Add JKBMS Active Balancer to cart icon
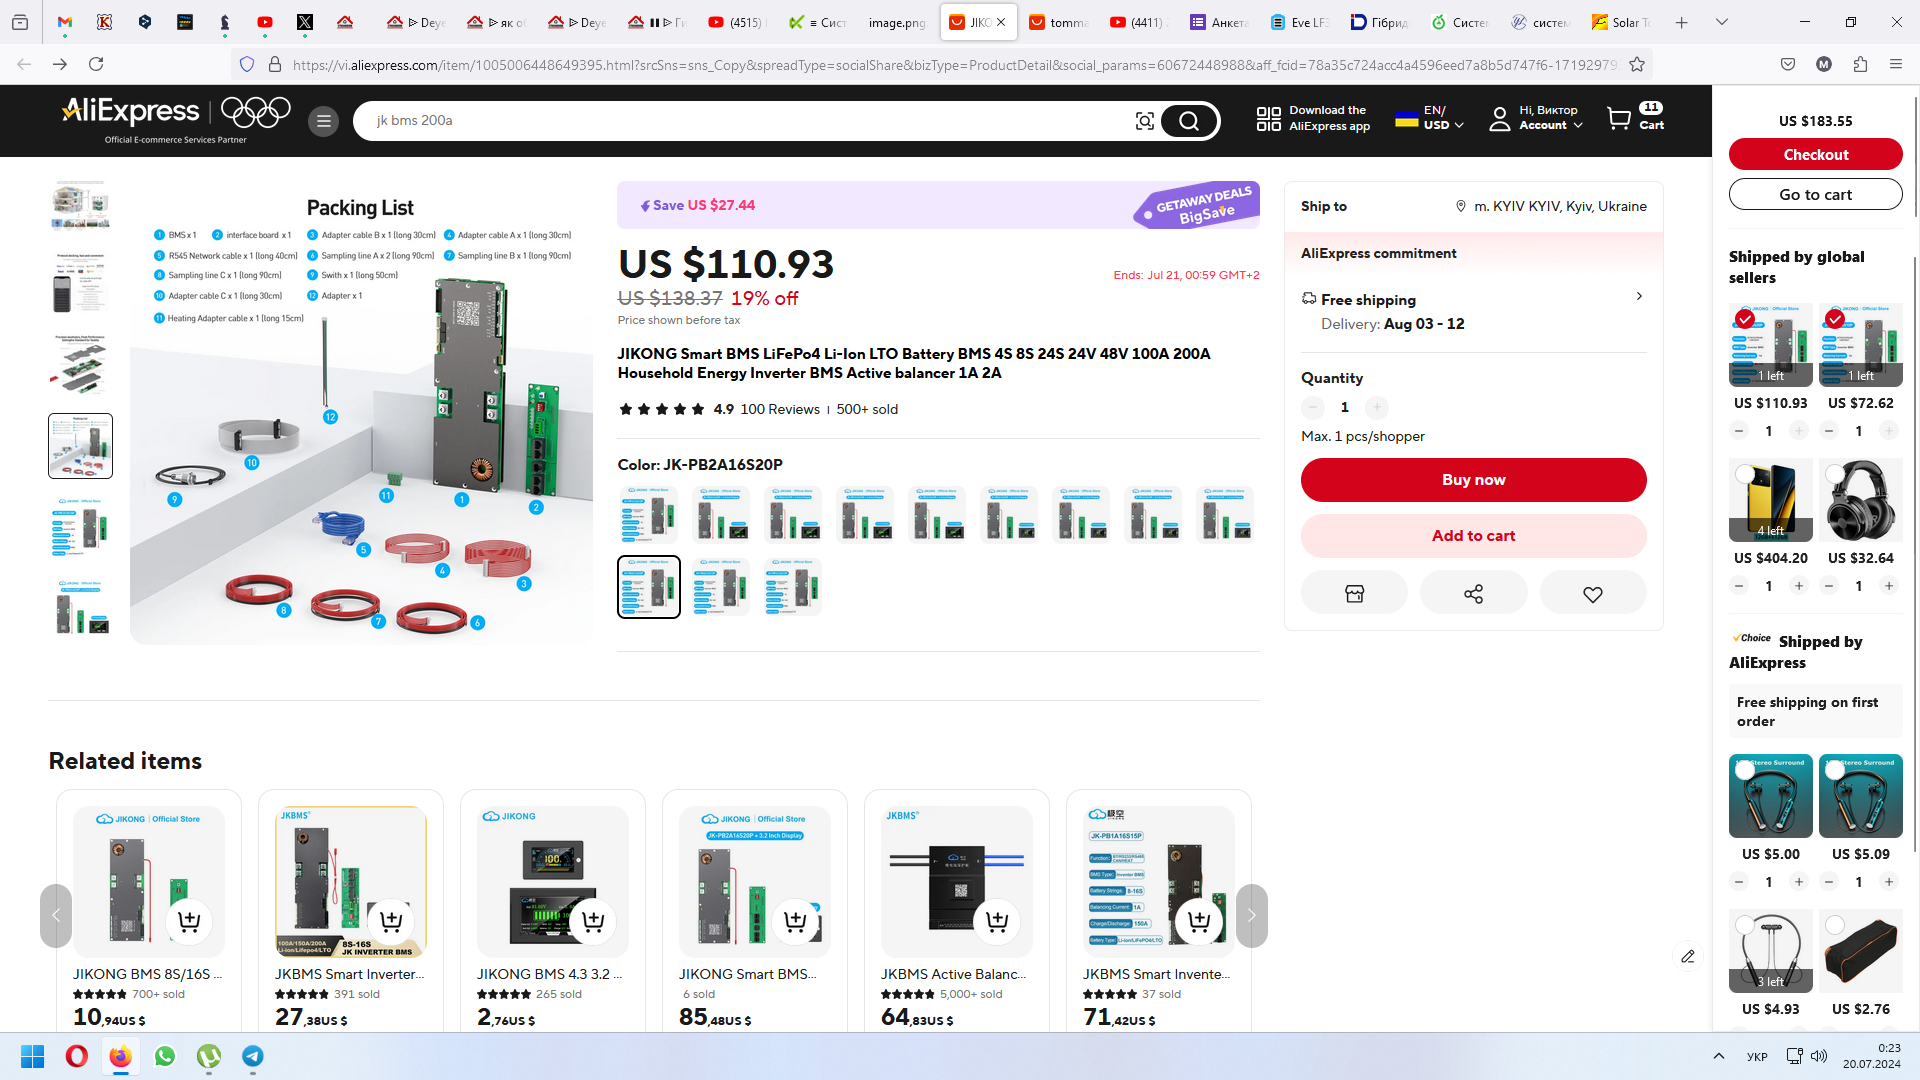This screenshot has width=1920, height=1080. click(997, 921)
